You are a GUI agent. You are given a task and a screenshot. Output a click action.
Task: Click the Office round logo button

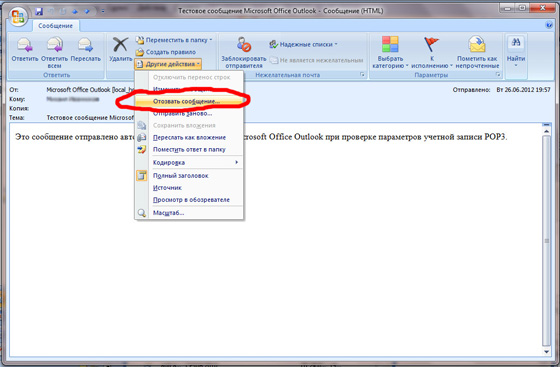coord(18,16)
